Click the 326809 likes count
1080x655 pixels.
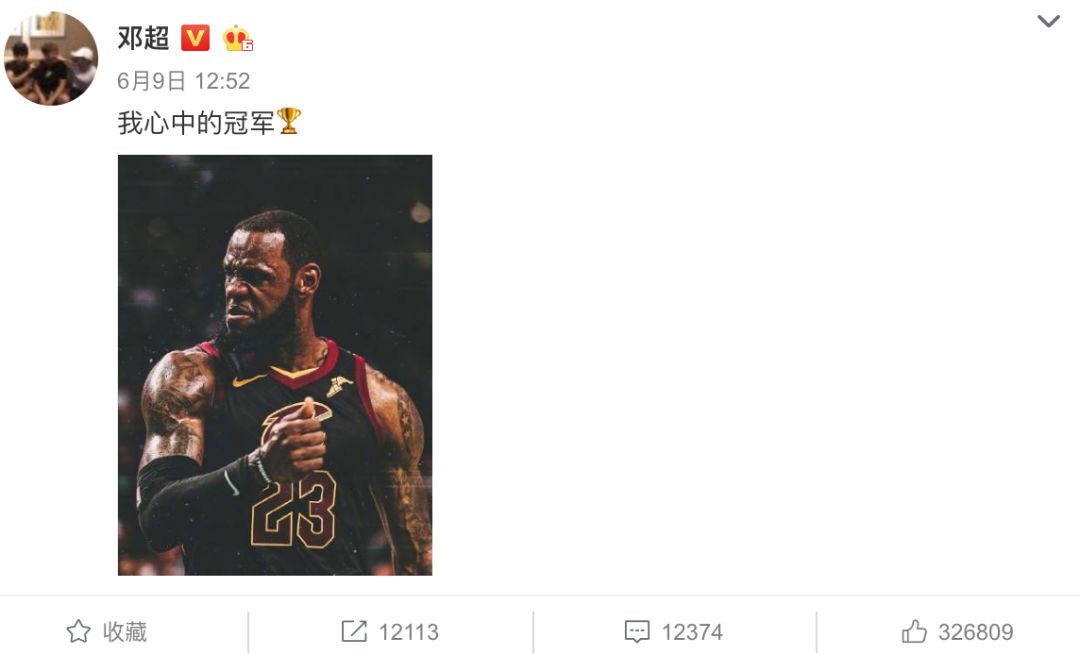click(x=975, y=632)
